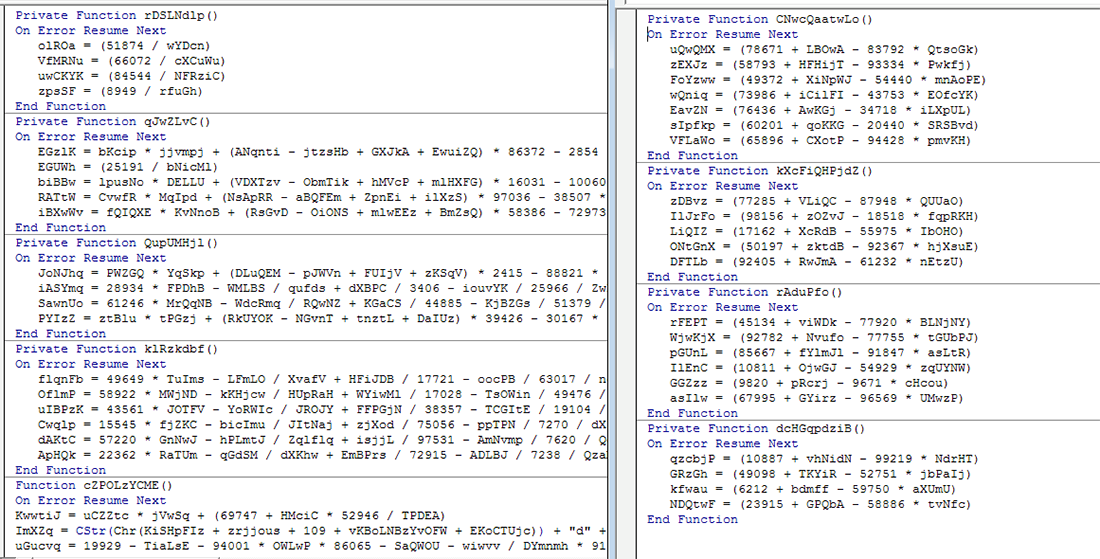This screenshot has width=1100, height=559.
Task: Click the 'Private Function QupUMHjl()' declaration
Action: tap(116, 243)
